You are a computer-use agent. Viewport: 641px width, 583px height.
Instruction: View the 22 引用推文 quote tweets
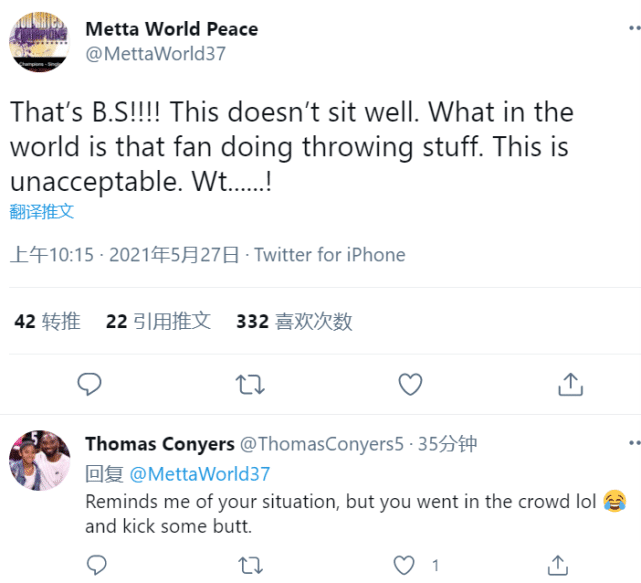click(x=158, y=321)
